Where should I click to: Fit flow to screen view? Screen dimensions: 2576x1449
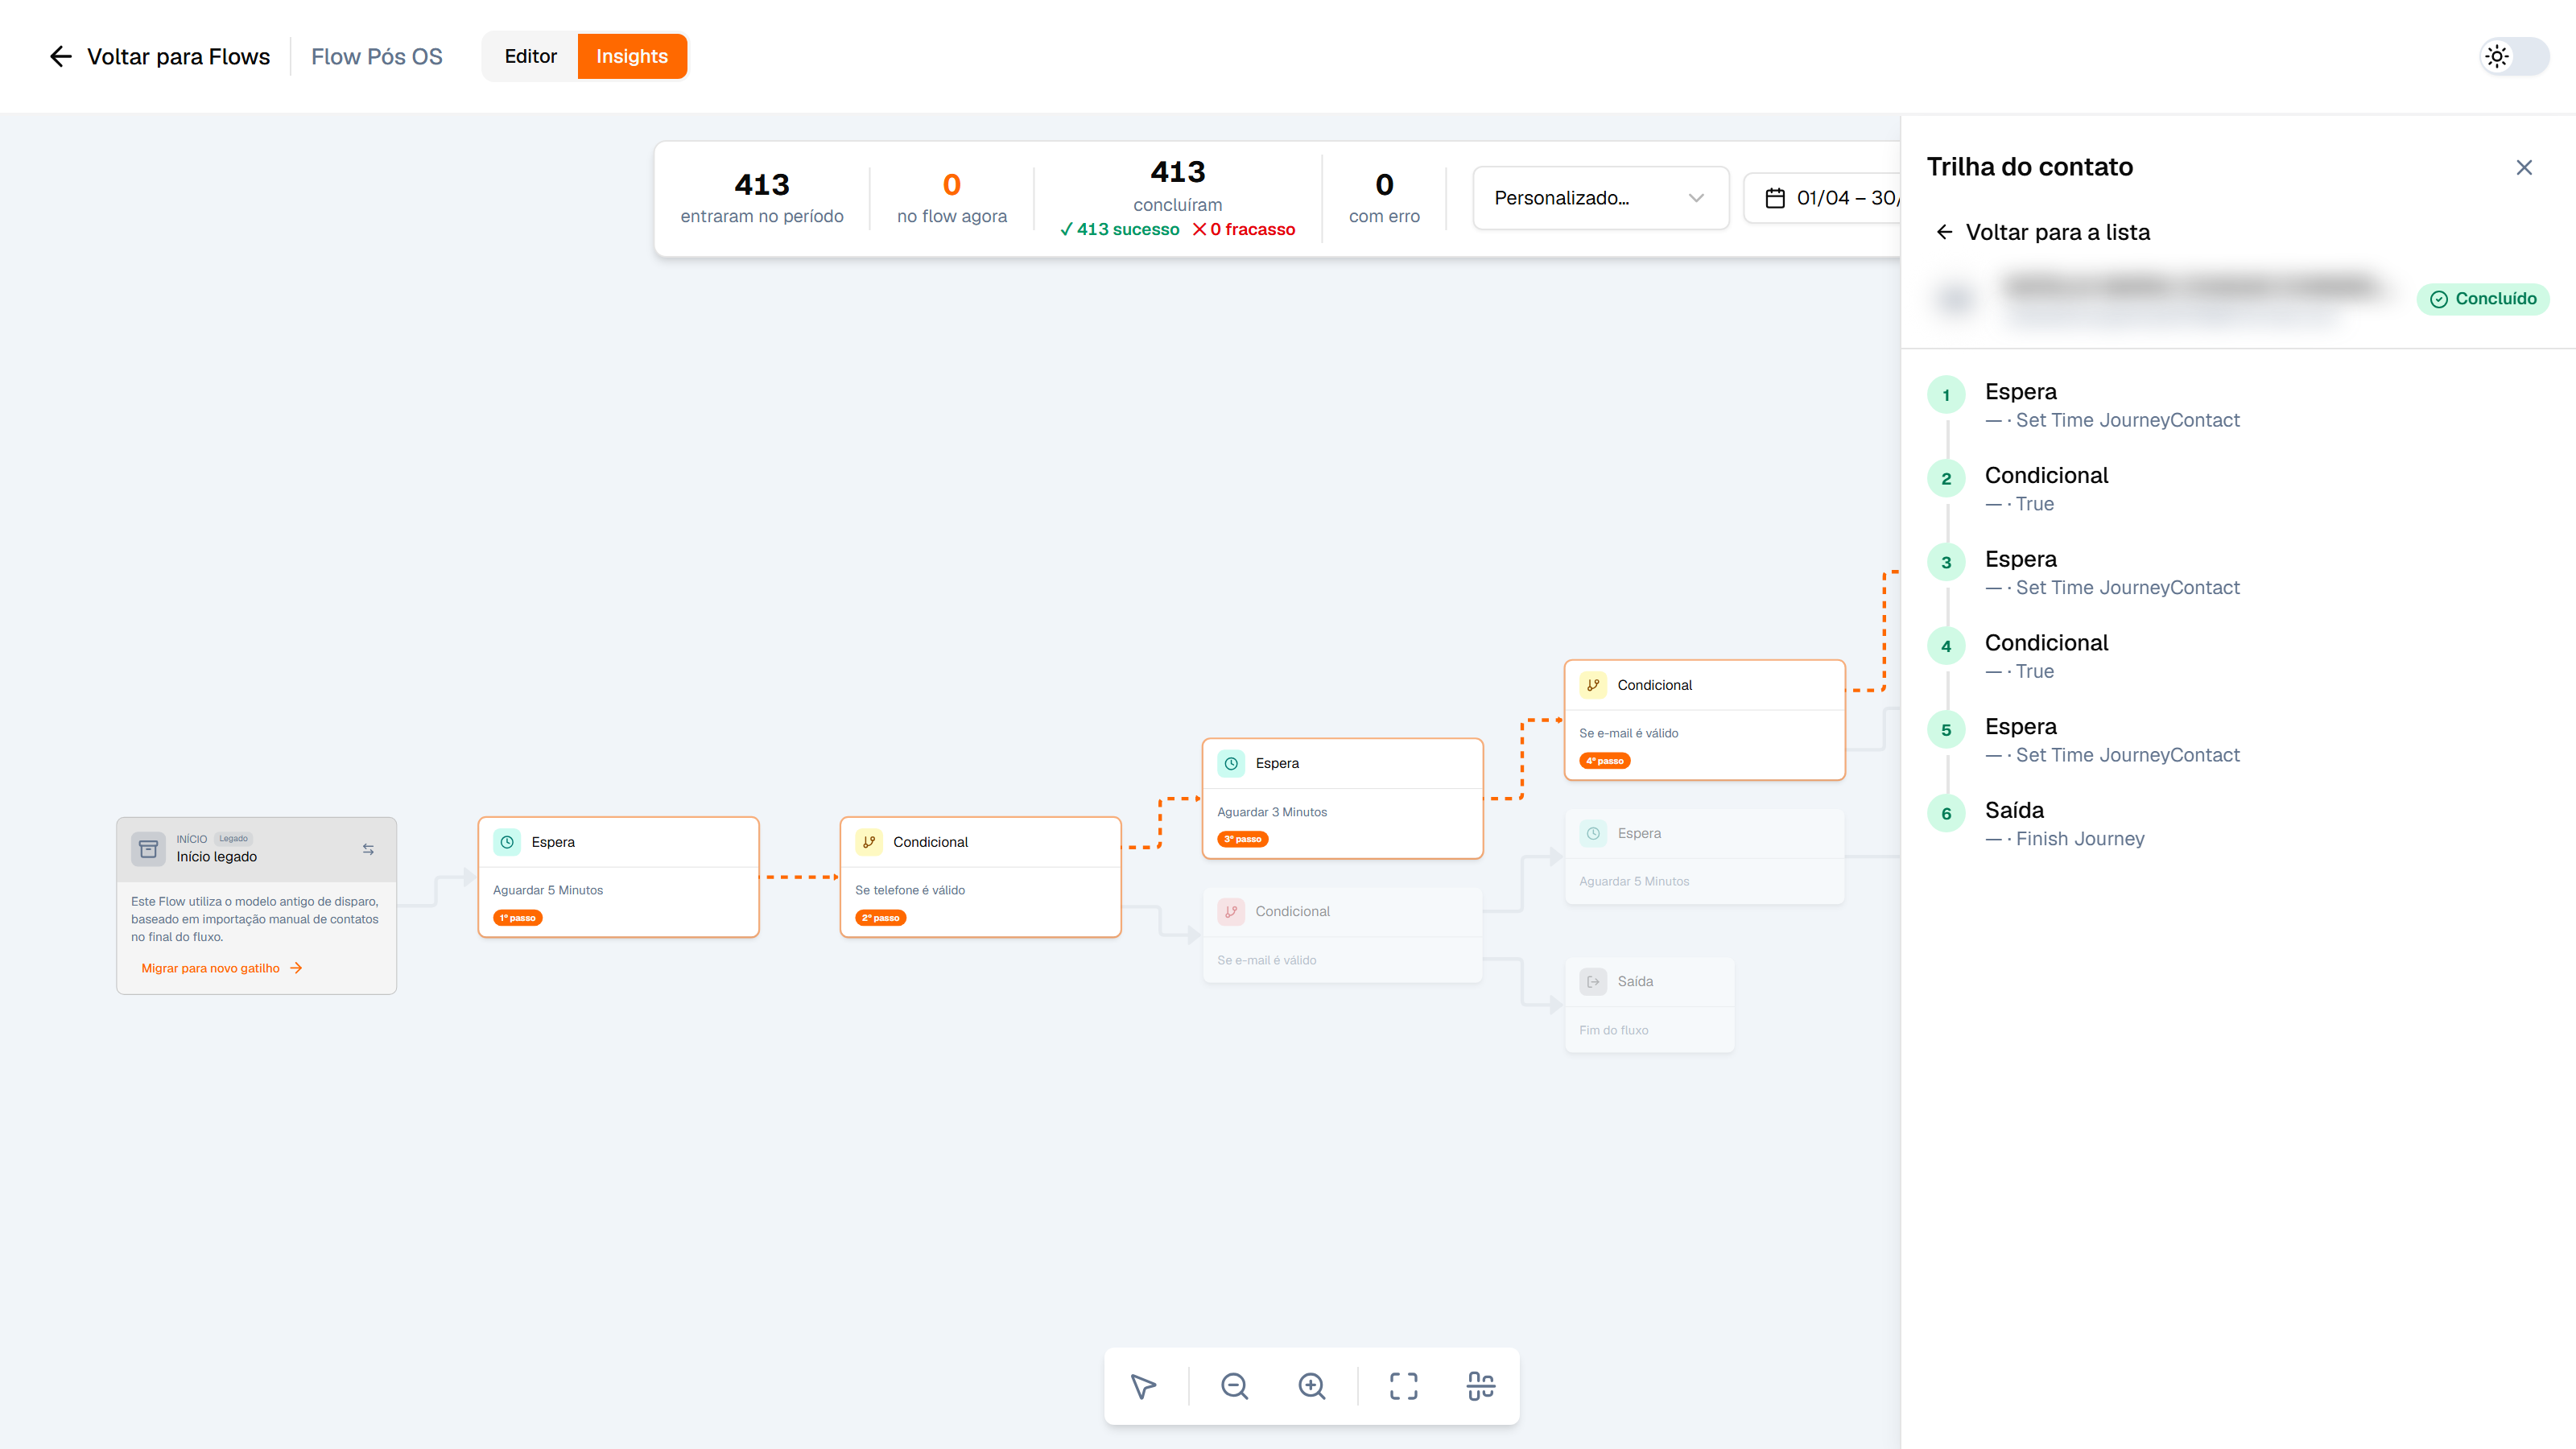click(x=1403, y=1386)
